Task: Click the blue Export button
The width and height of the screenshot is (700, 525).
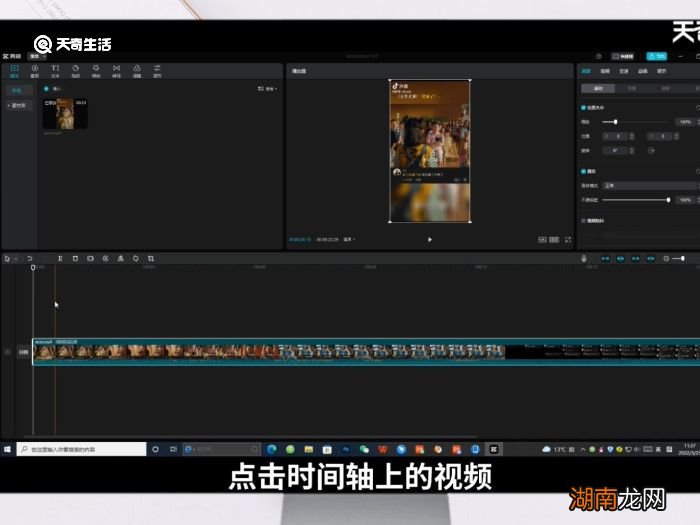Action: pyautogui.click(x=657, y=56)
